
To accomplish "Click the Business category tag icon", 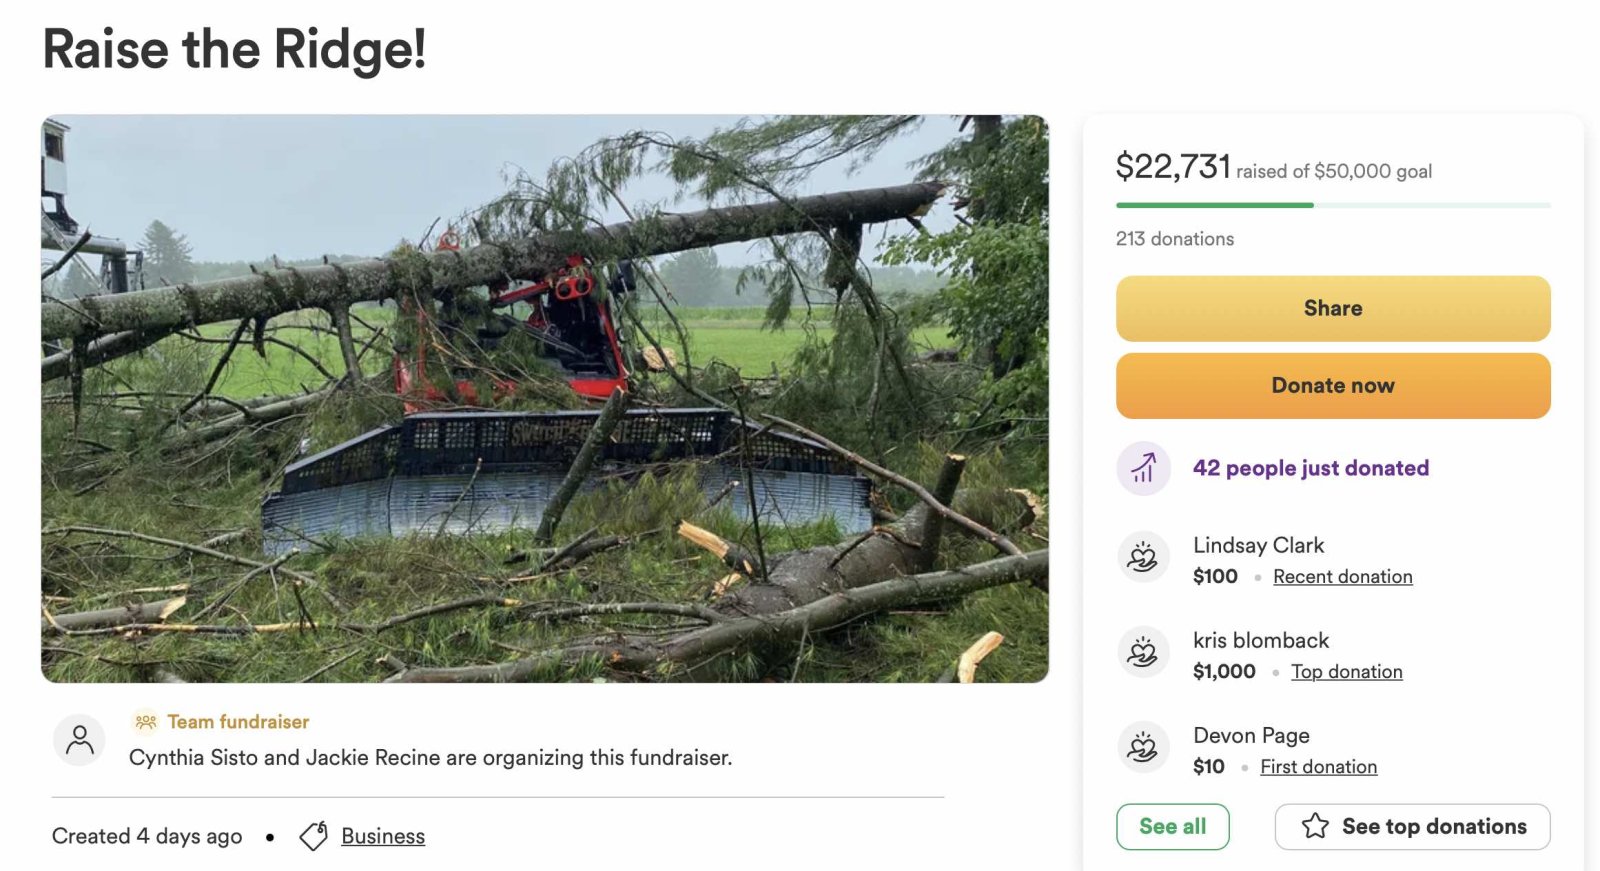I will 314,836.
